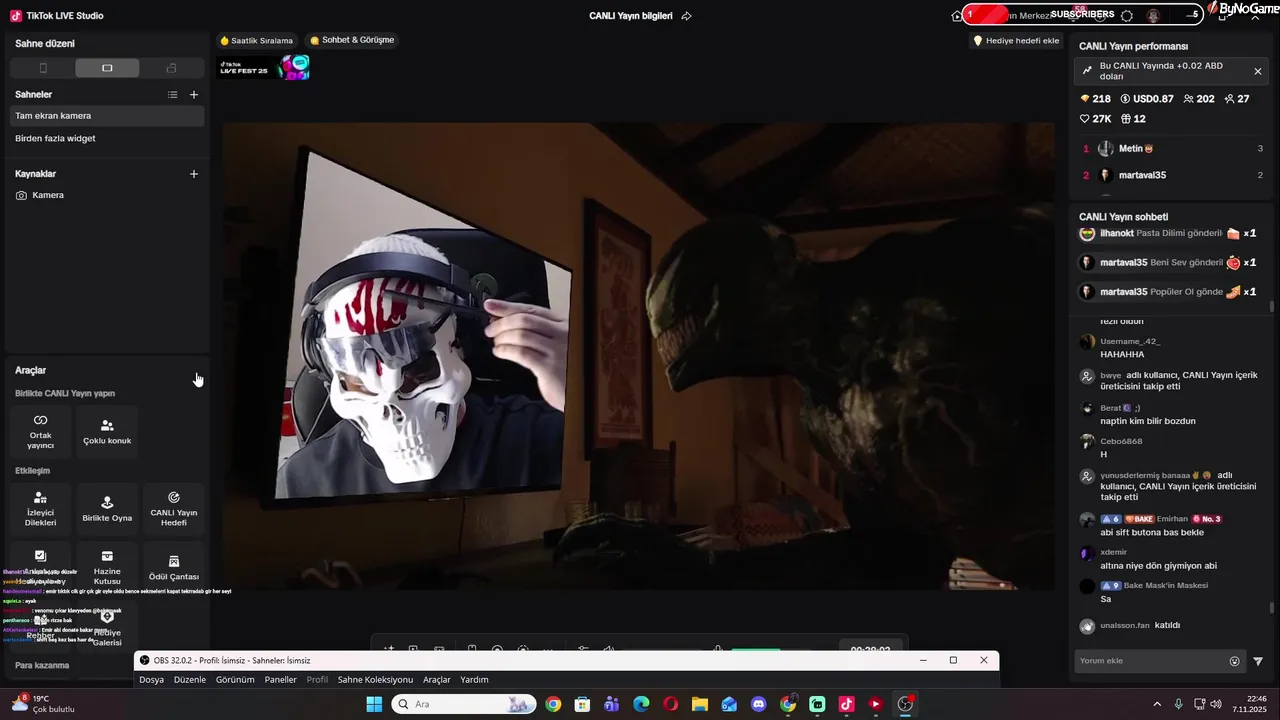Open the Görünüm menu in OBS
The image size is (1280, 720).
235,680
